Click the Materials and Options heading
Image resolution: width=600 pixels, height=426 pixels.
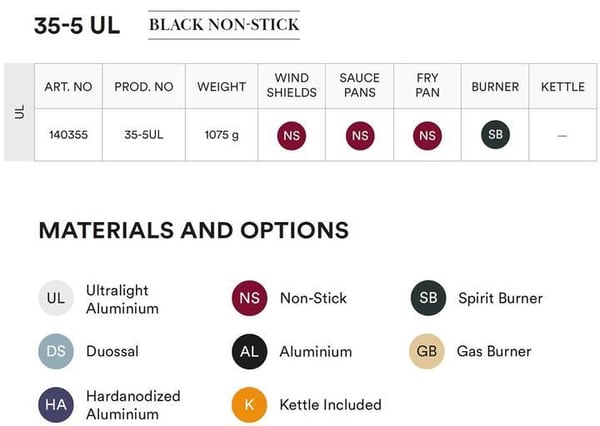[x=194, y=230]
